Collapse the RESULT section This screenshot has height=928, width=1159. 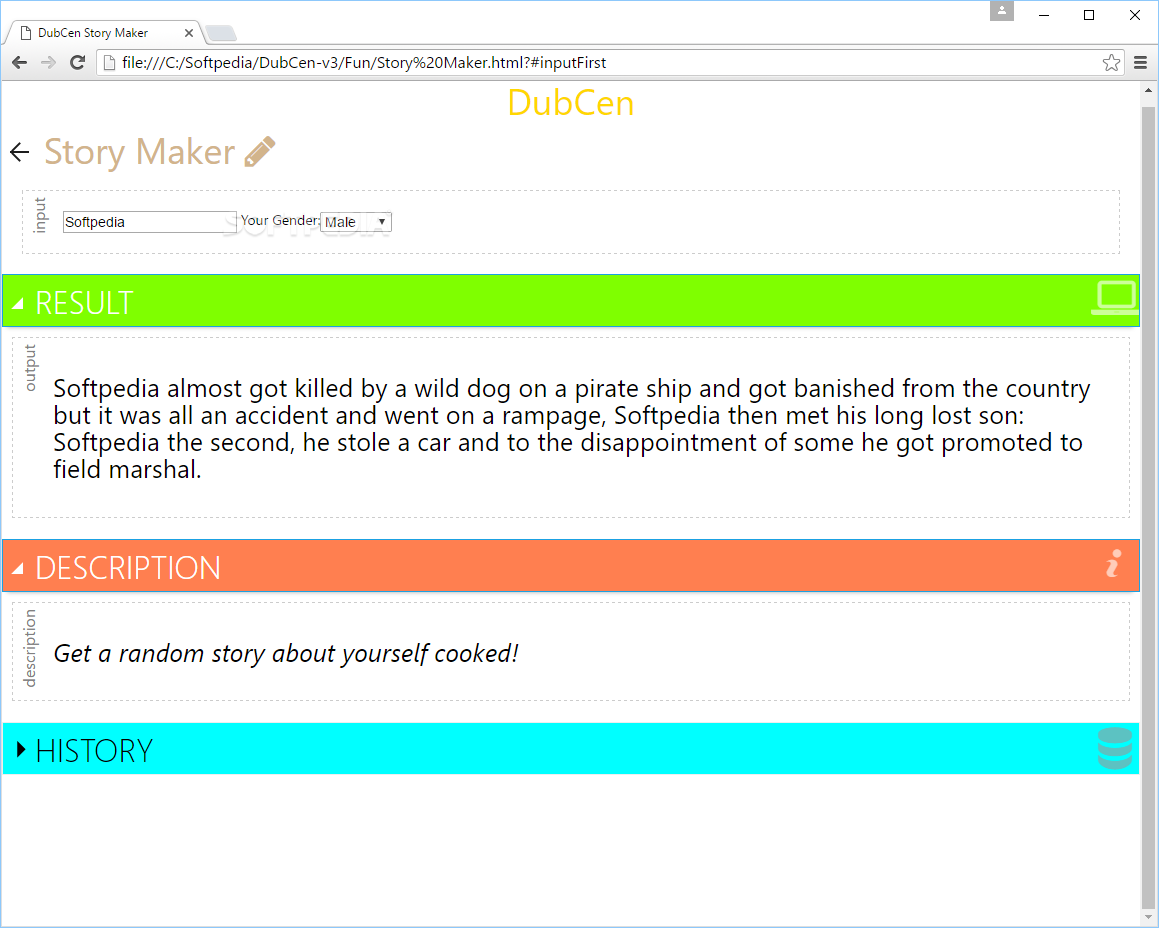pos(571,300)
